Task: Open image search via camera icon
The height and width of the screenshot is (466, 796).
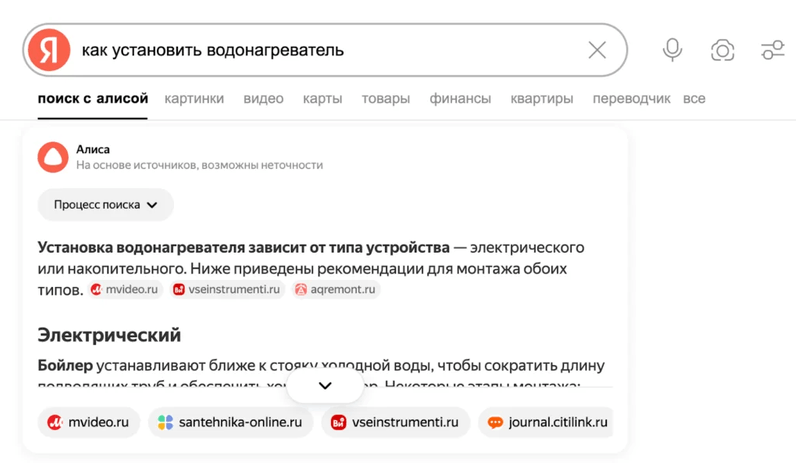Action: point(722,50)
